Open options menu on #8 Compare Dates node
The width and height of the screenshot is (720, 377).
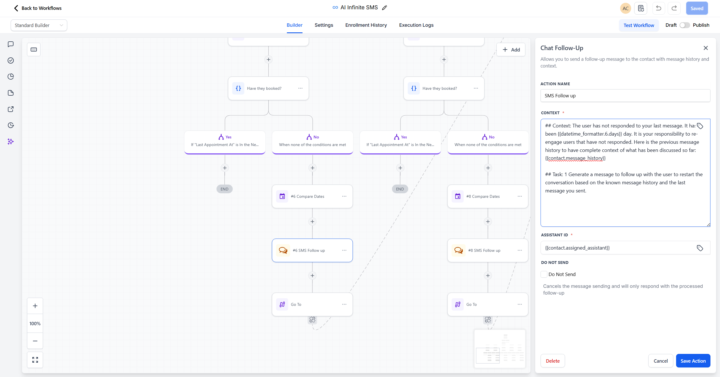[520, 197]
